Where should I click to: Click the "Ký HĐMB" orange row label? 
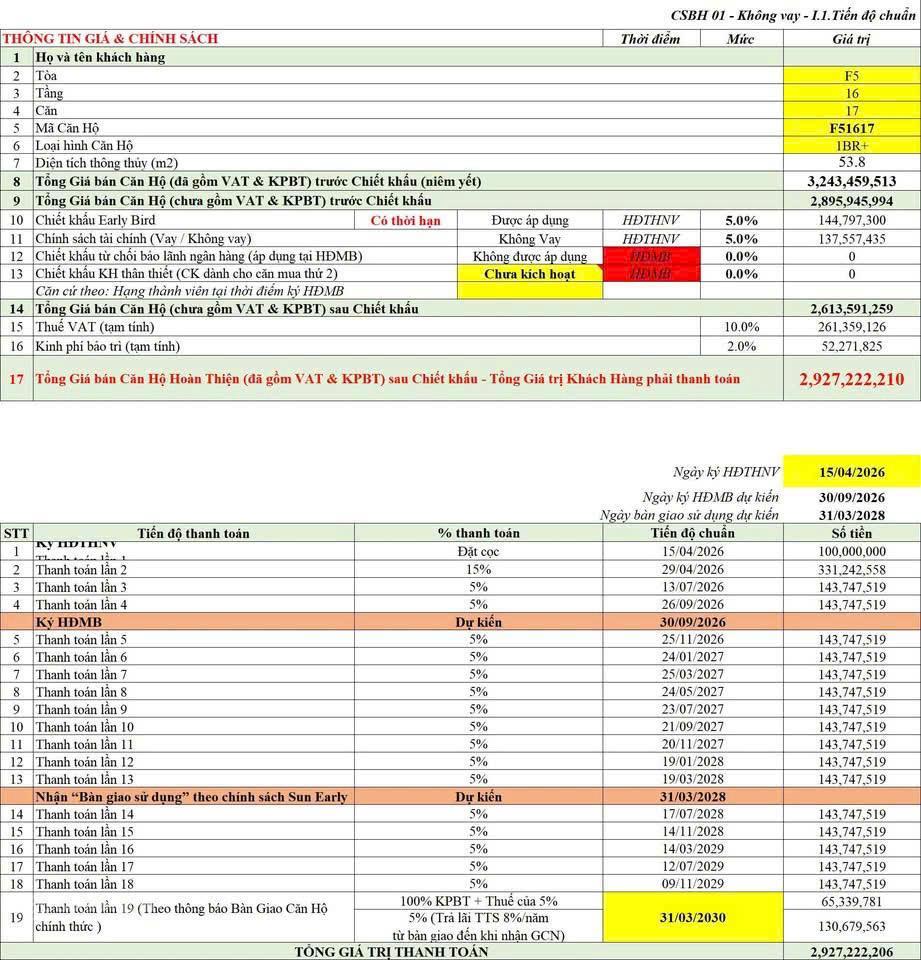point(69,622)
